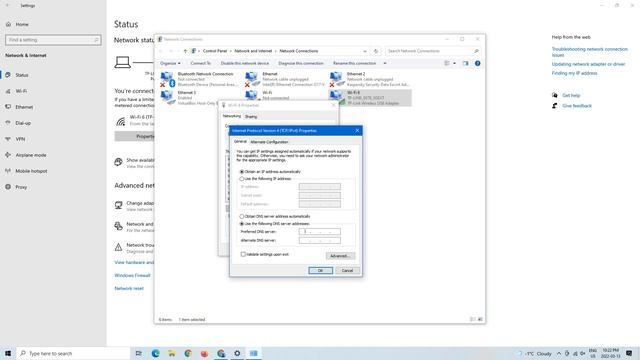Open Advanced TCP/IP settings
The image size is (640, 360).
point(340,256)
